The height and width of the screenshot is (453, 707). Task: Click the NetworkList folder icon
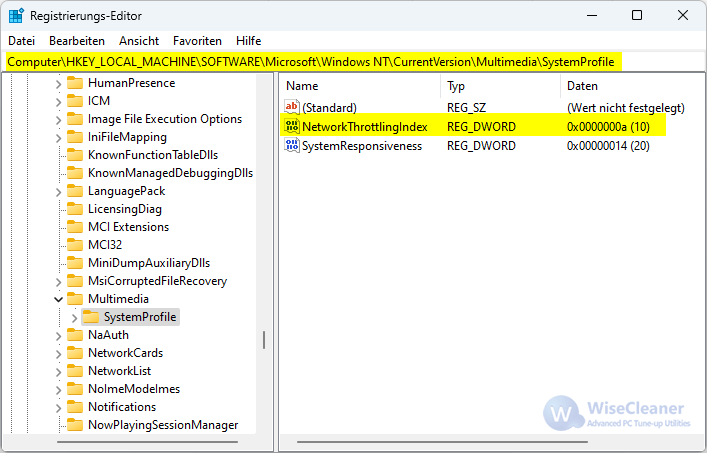(x=75, y=371)
